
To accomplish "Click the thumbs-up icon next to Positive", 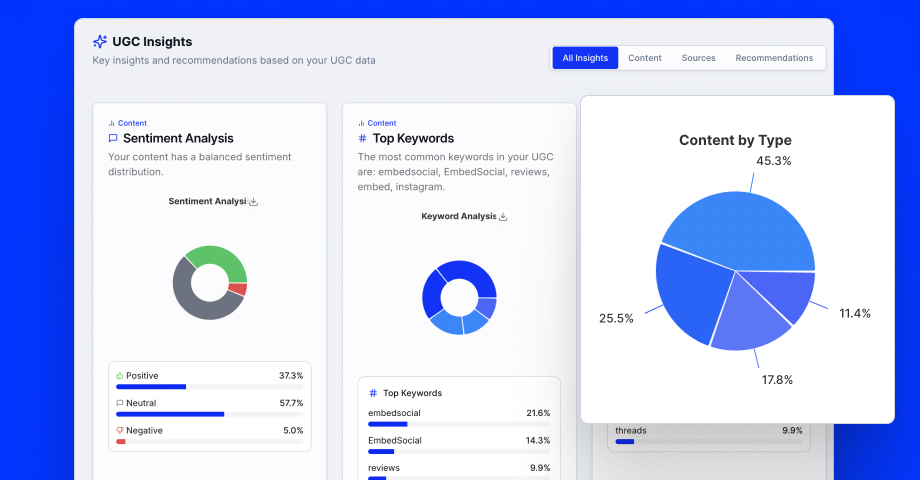I will 120,376.
